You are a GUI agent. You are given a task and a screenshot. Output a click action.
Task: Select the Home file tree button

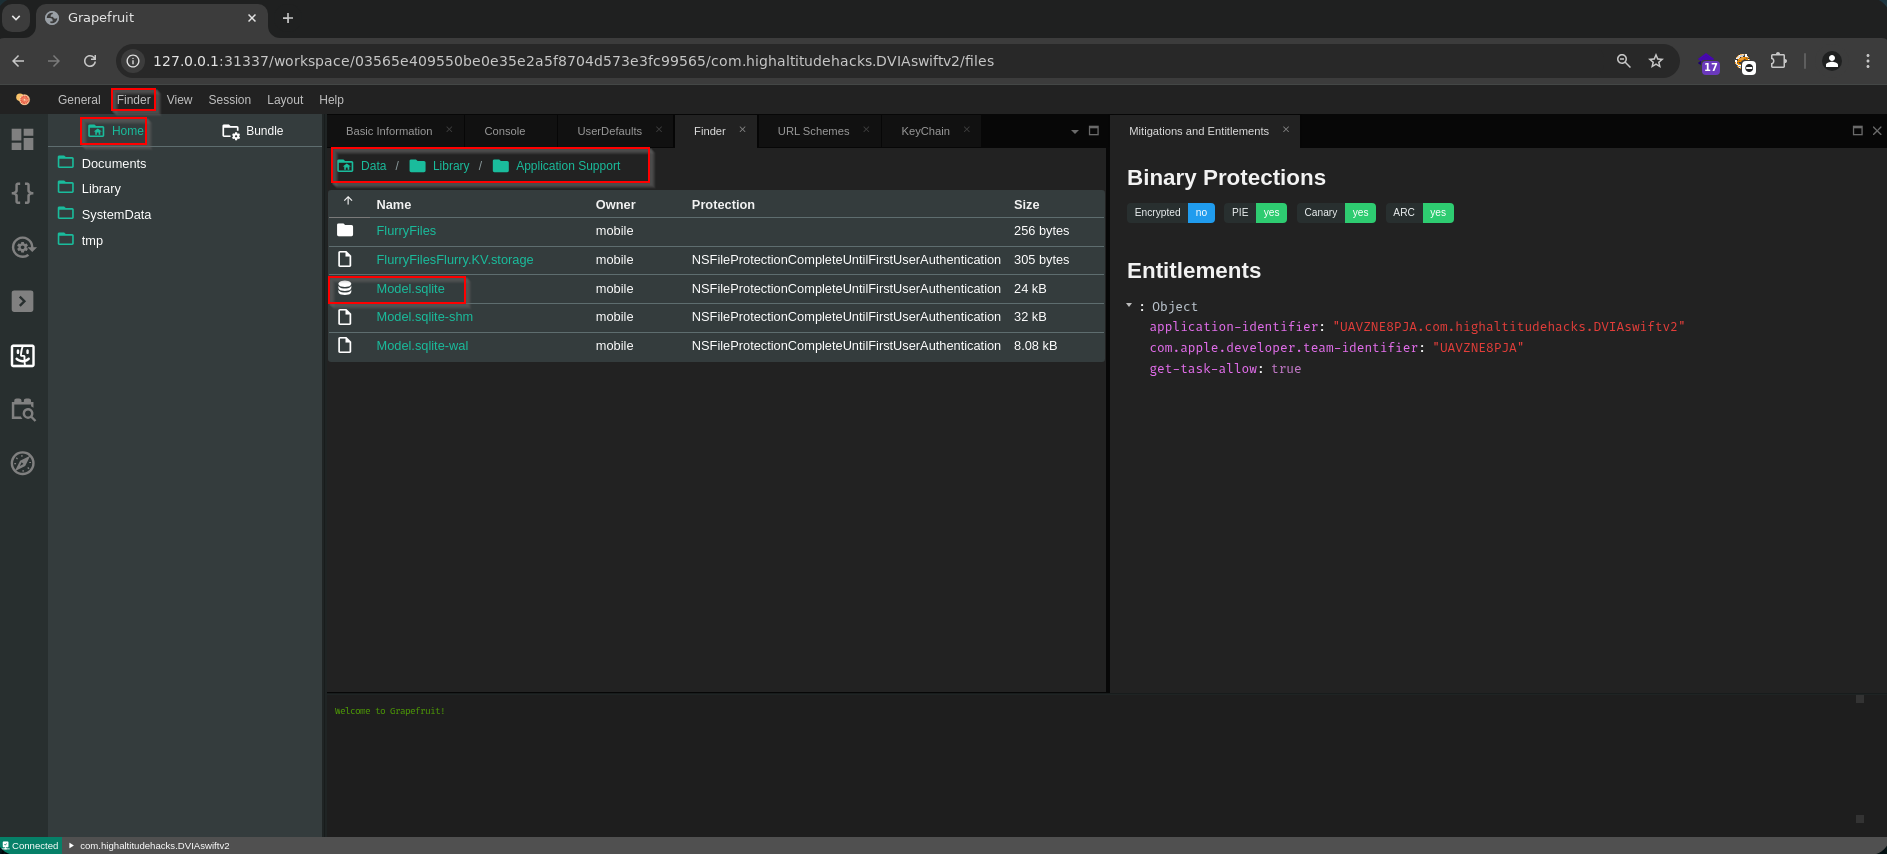(x=116, y=131)
